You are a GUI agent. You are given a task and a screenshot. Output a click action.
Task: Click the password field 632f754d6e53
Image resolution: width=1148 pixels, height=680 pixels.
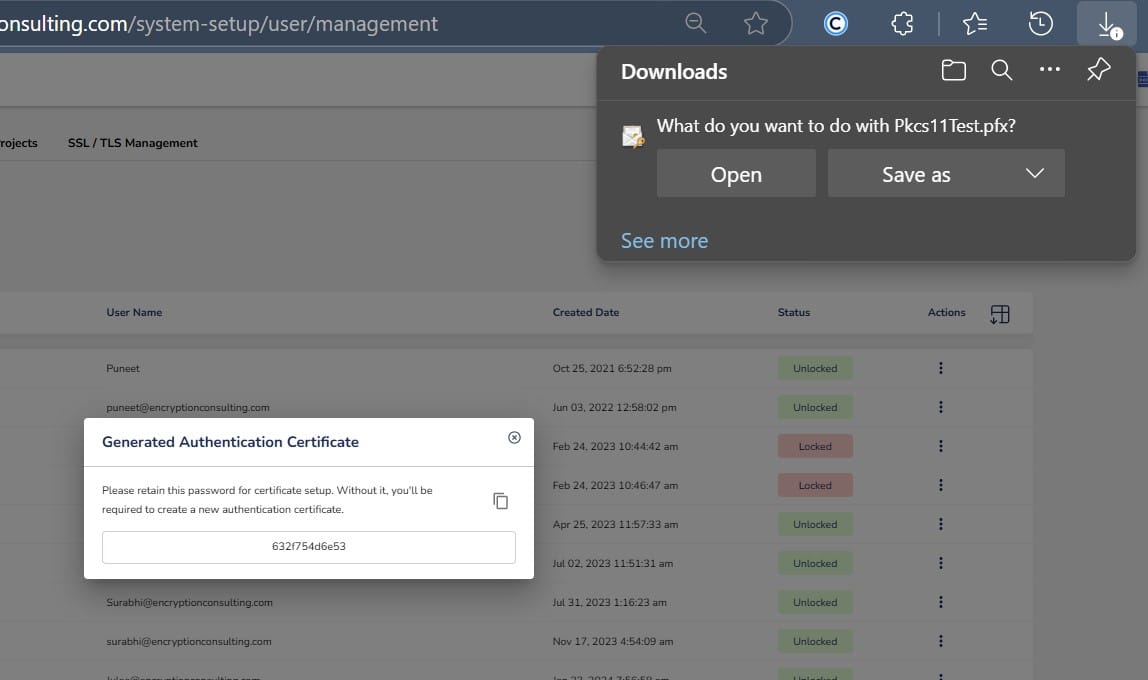click(309, 547)
